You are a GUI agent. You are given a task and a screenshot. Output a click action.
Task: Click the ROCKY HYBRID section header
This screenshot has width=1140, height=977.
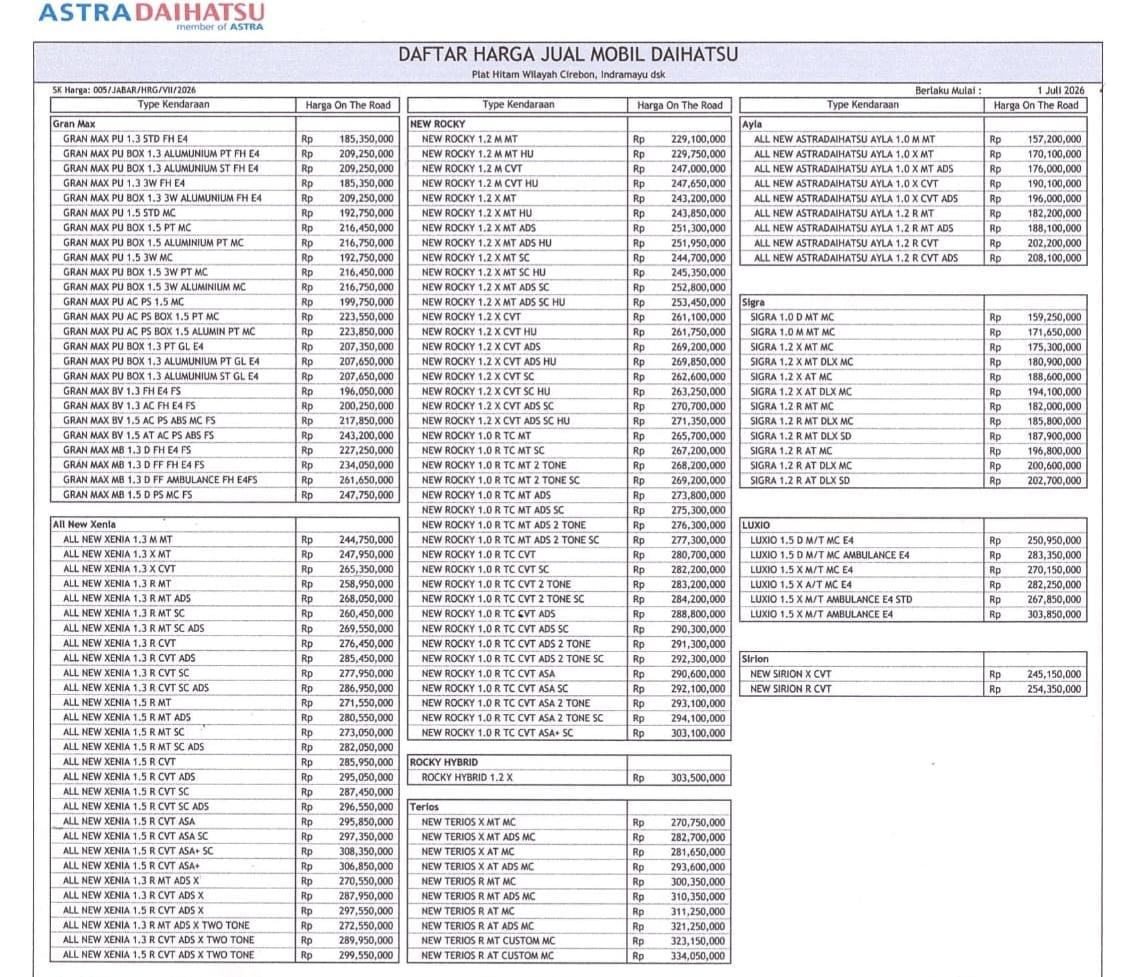point(443,762)
